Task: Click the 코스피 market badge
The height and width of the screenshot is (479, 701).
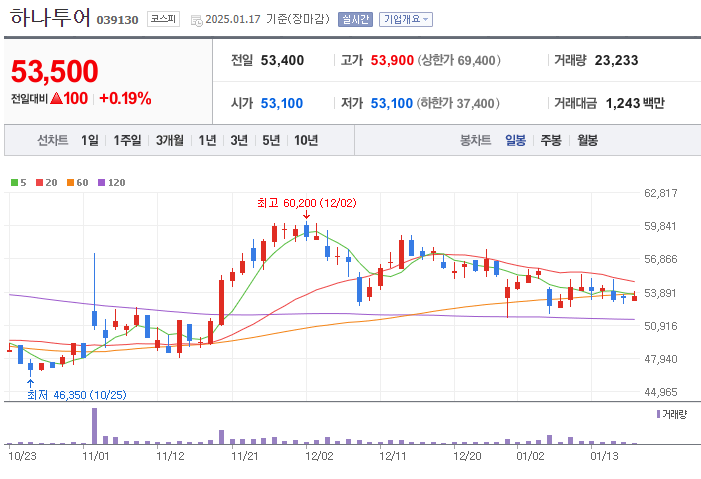Action: pyautogui.click(x=163, y=19)
